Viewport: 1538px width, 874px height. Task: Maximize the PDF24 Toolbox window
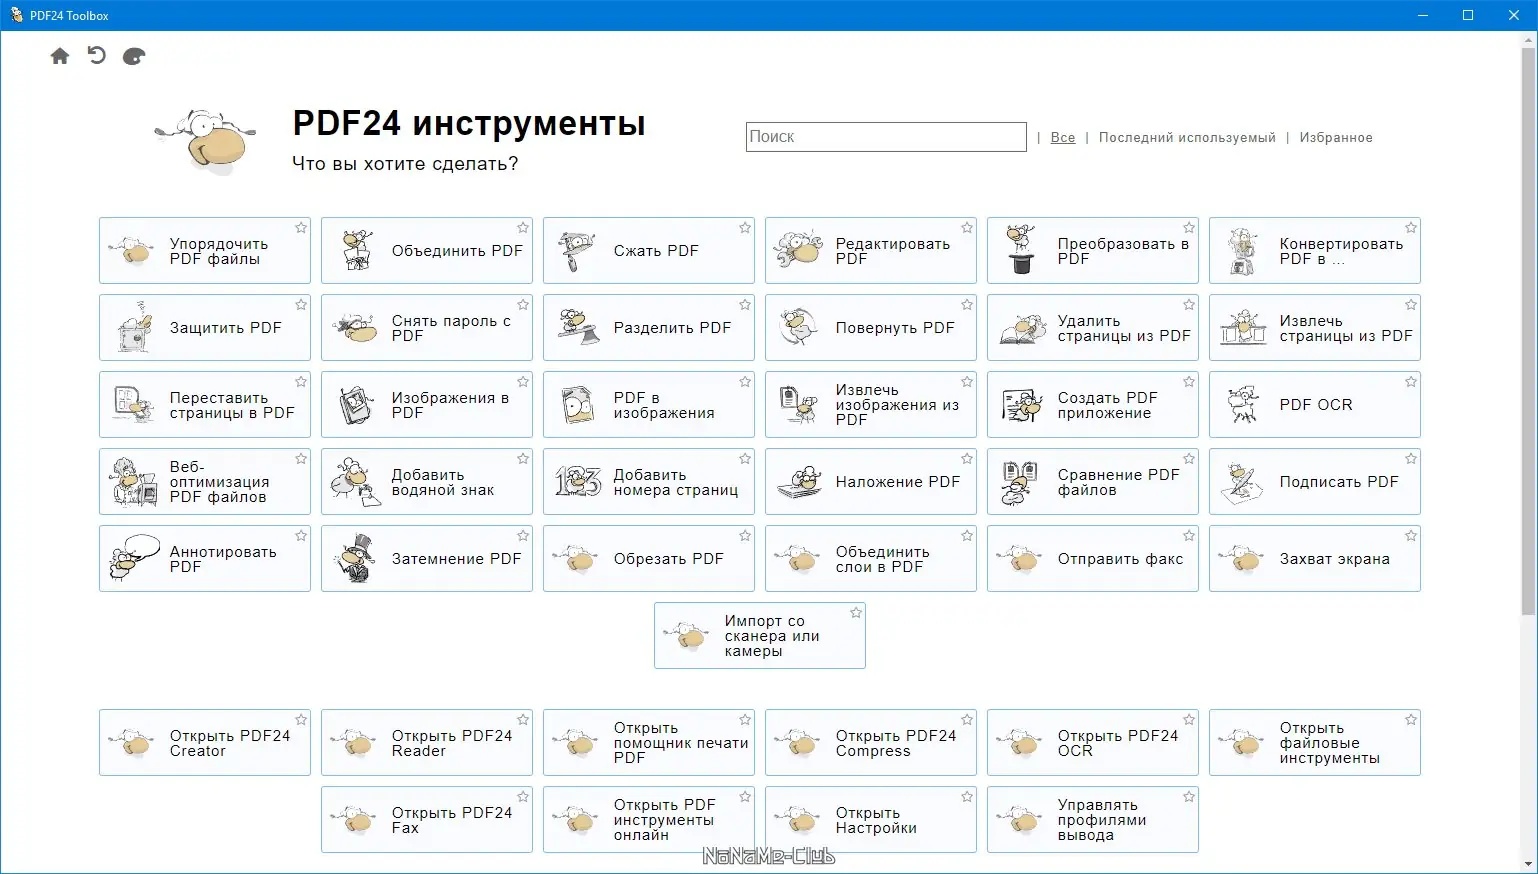[x=1468, y=15]
